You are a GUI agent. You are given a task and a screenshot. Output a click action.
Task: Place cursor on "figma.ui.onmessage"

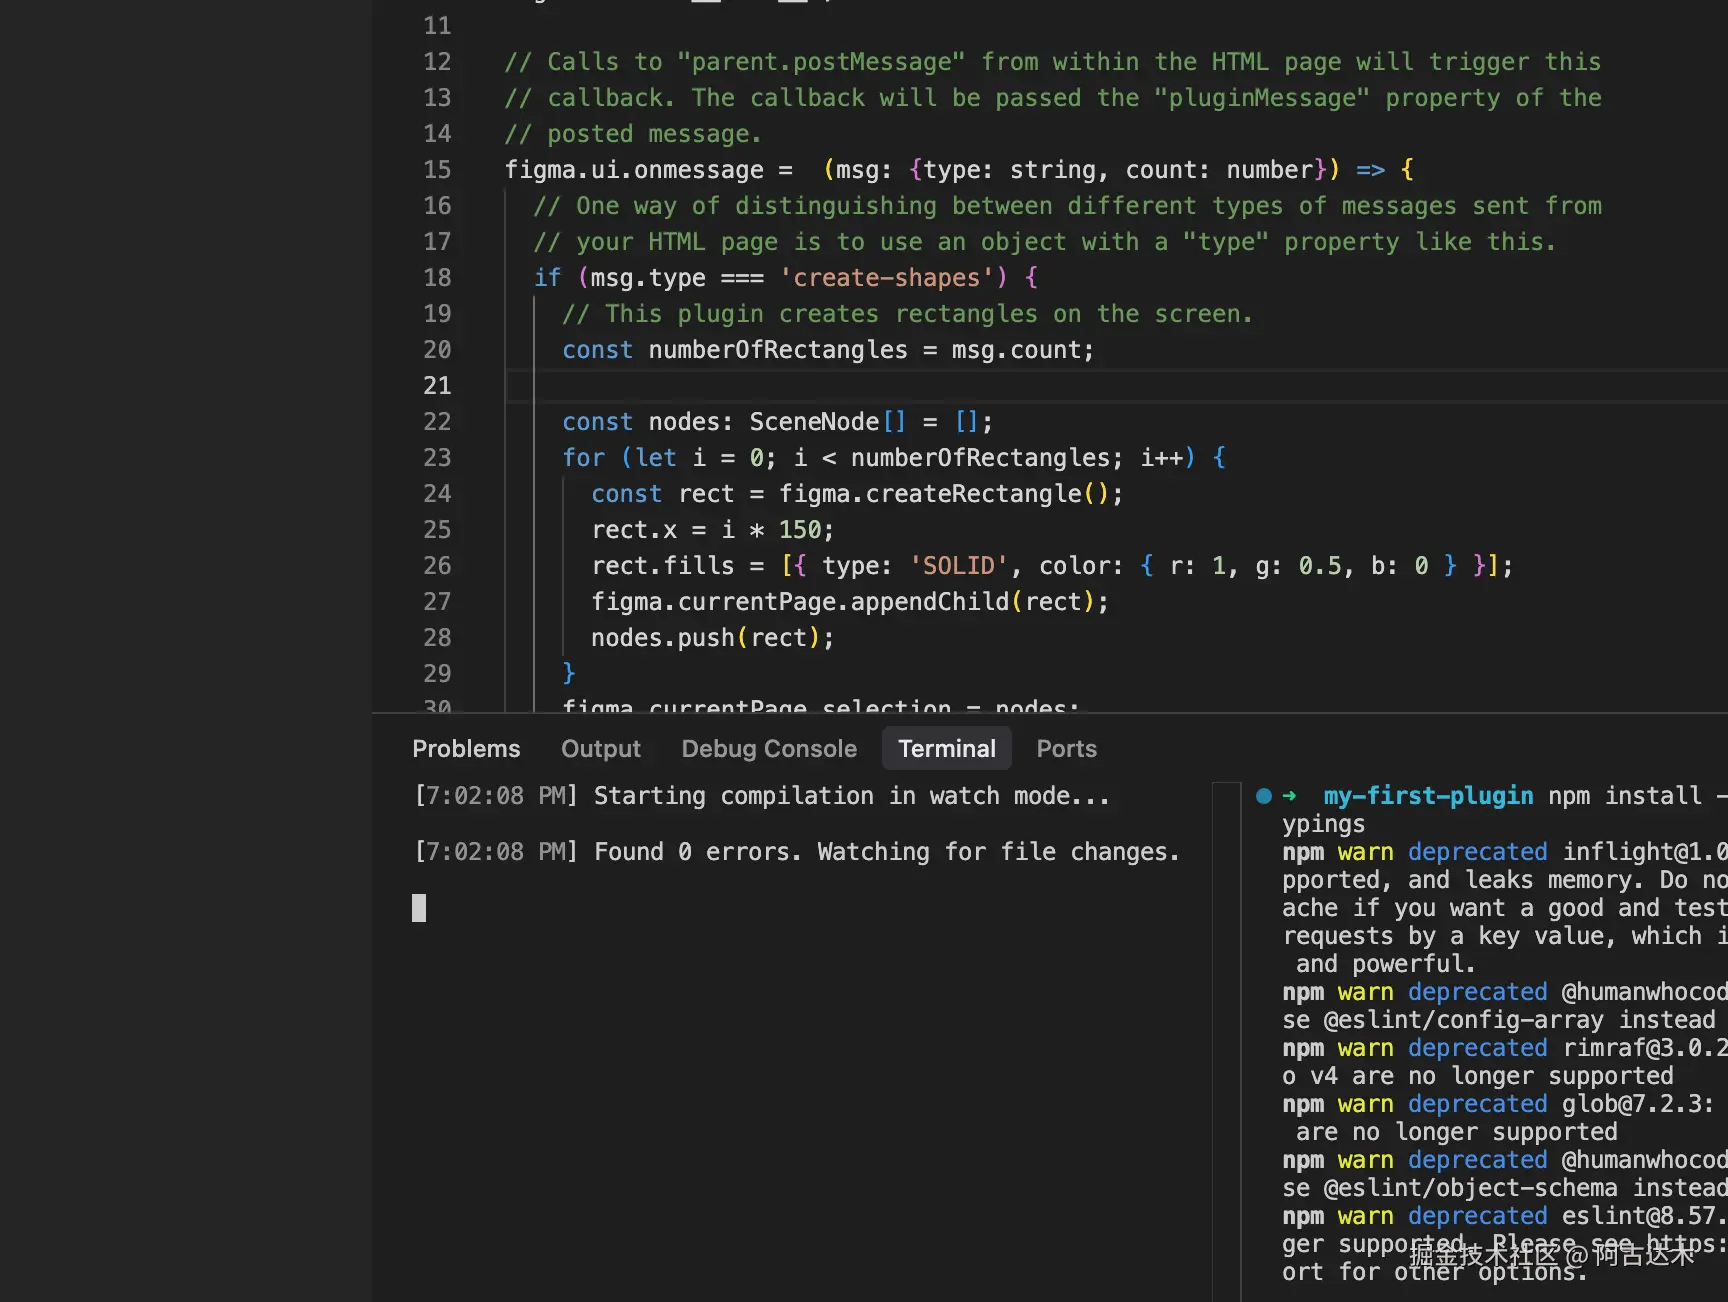[x=634, y=170]
